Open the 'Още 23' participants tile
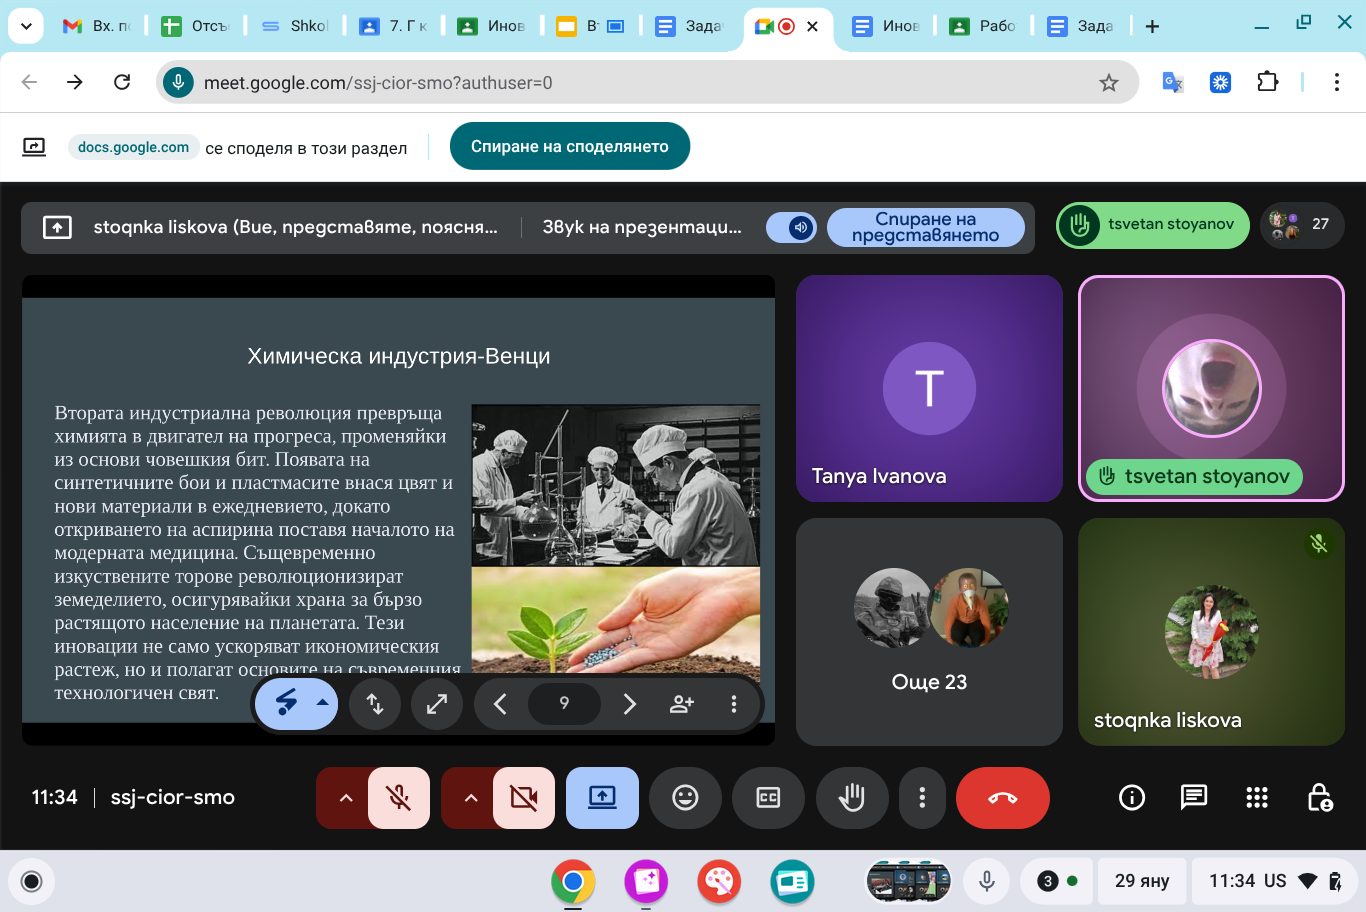The image size is (1366, 912). point(929,631)
